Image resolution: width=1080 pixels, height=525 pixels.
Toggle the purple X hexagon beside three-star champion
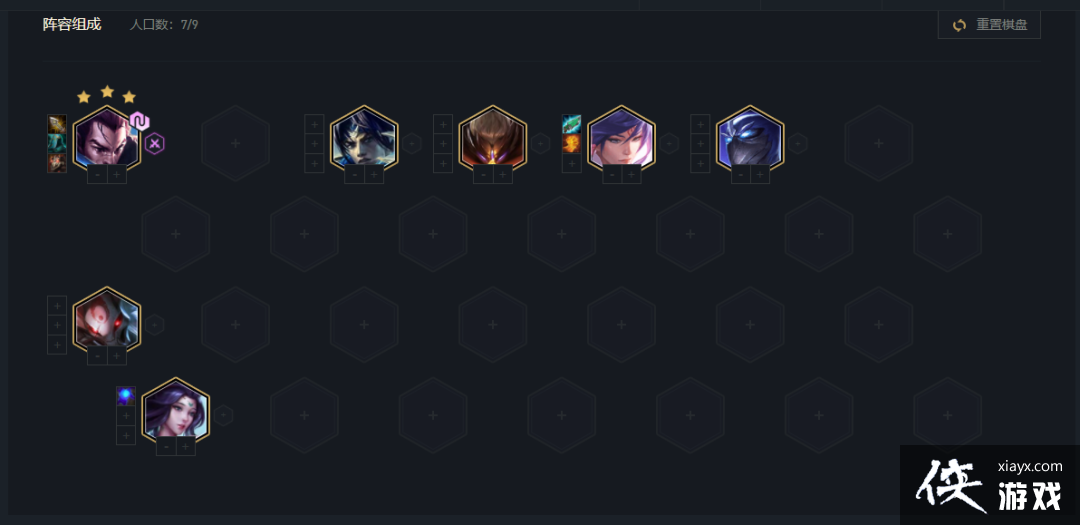click(x=155, y=143)
